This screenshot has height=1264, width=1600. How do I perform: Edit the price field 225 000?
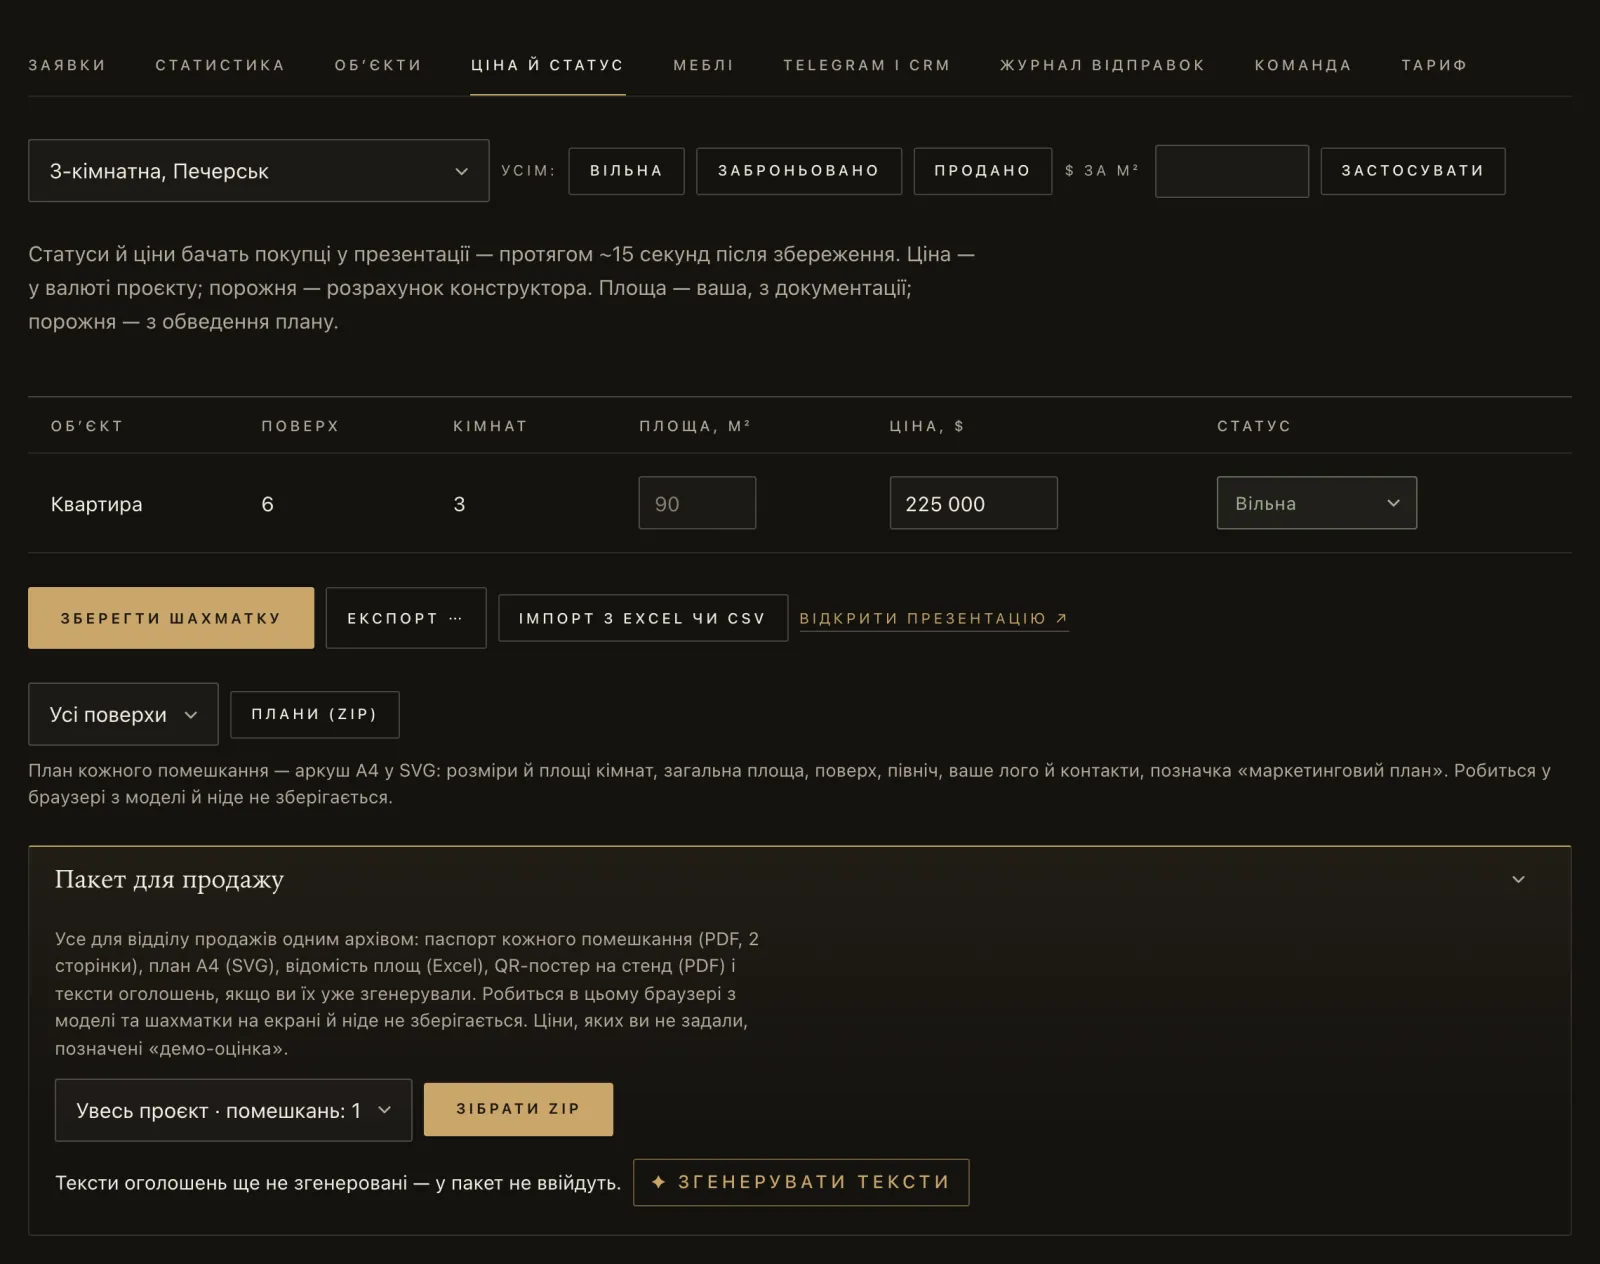point(973,503)
